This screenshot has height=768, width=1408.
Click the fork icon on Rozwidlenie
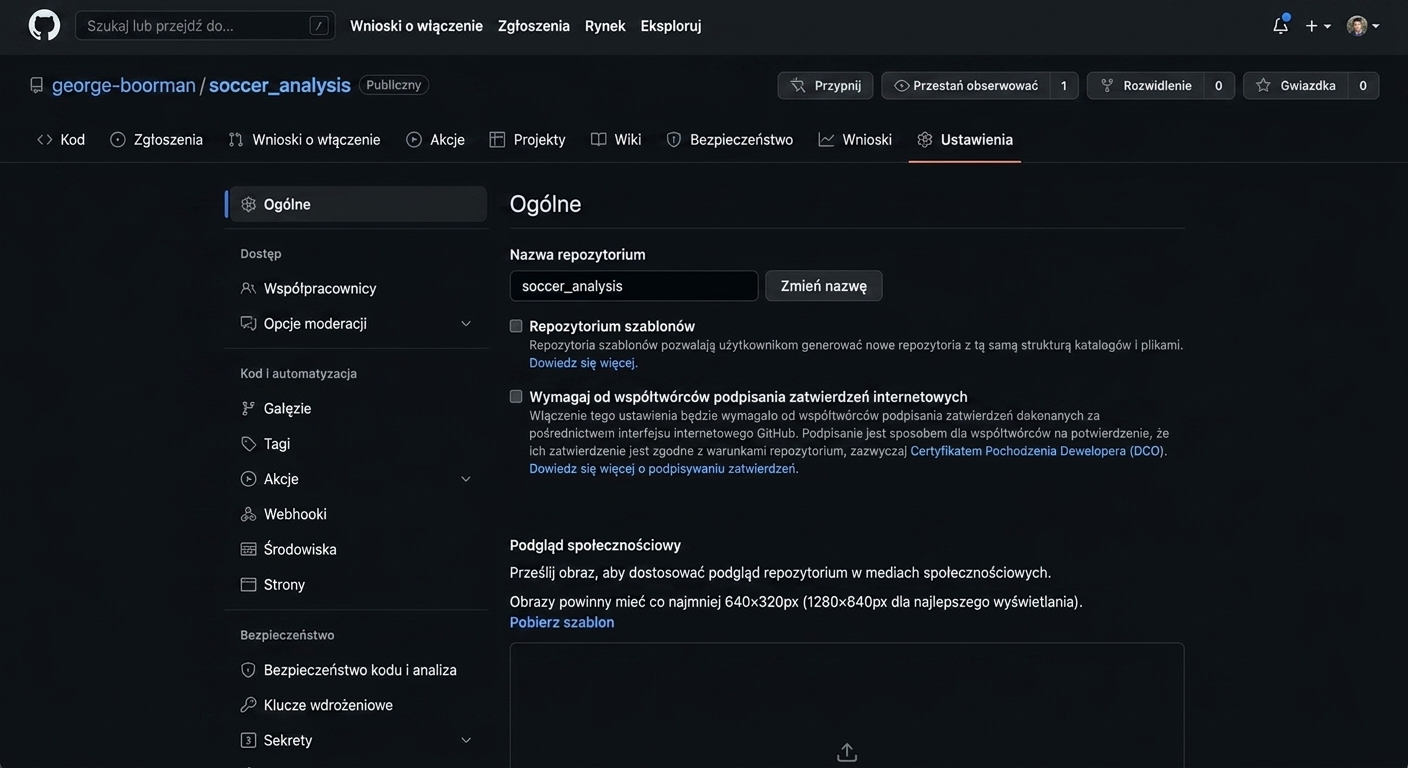(1107, 85)
